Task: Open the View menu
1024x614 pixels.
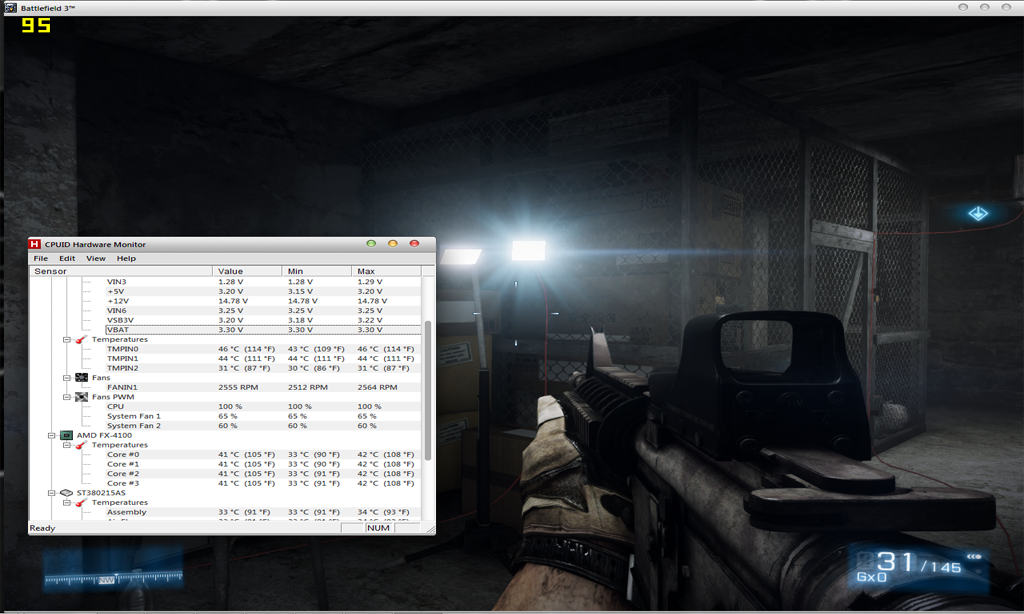Action: (x=95, y=258)
